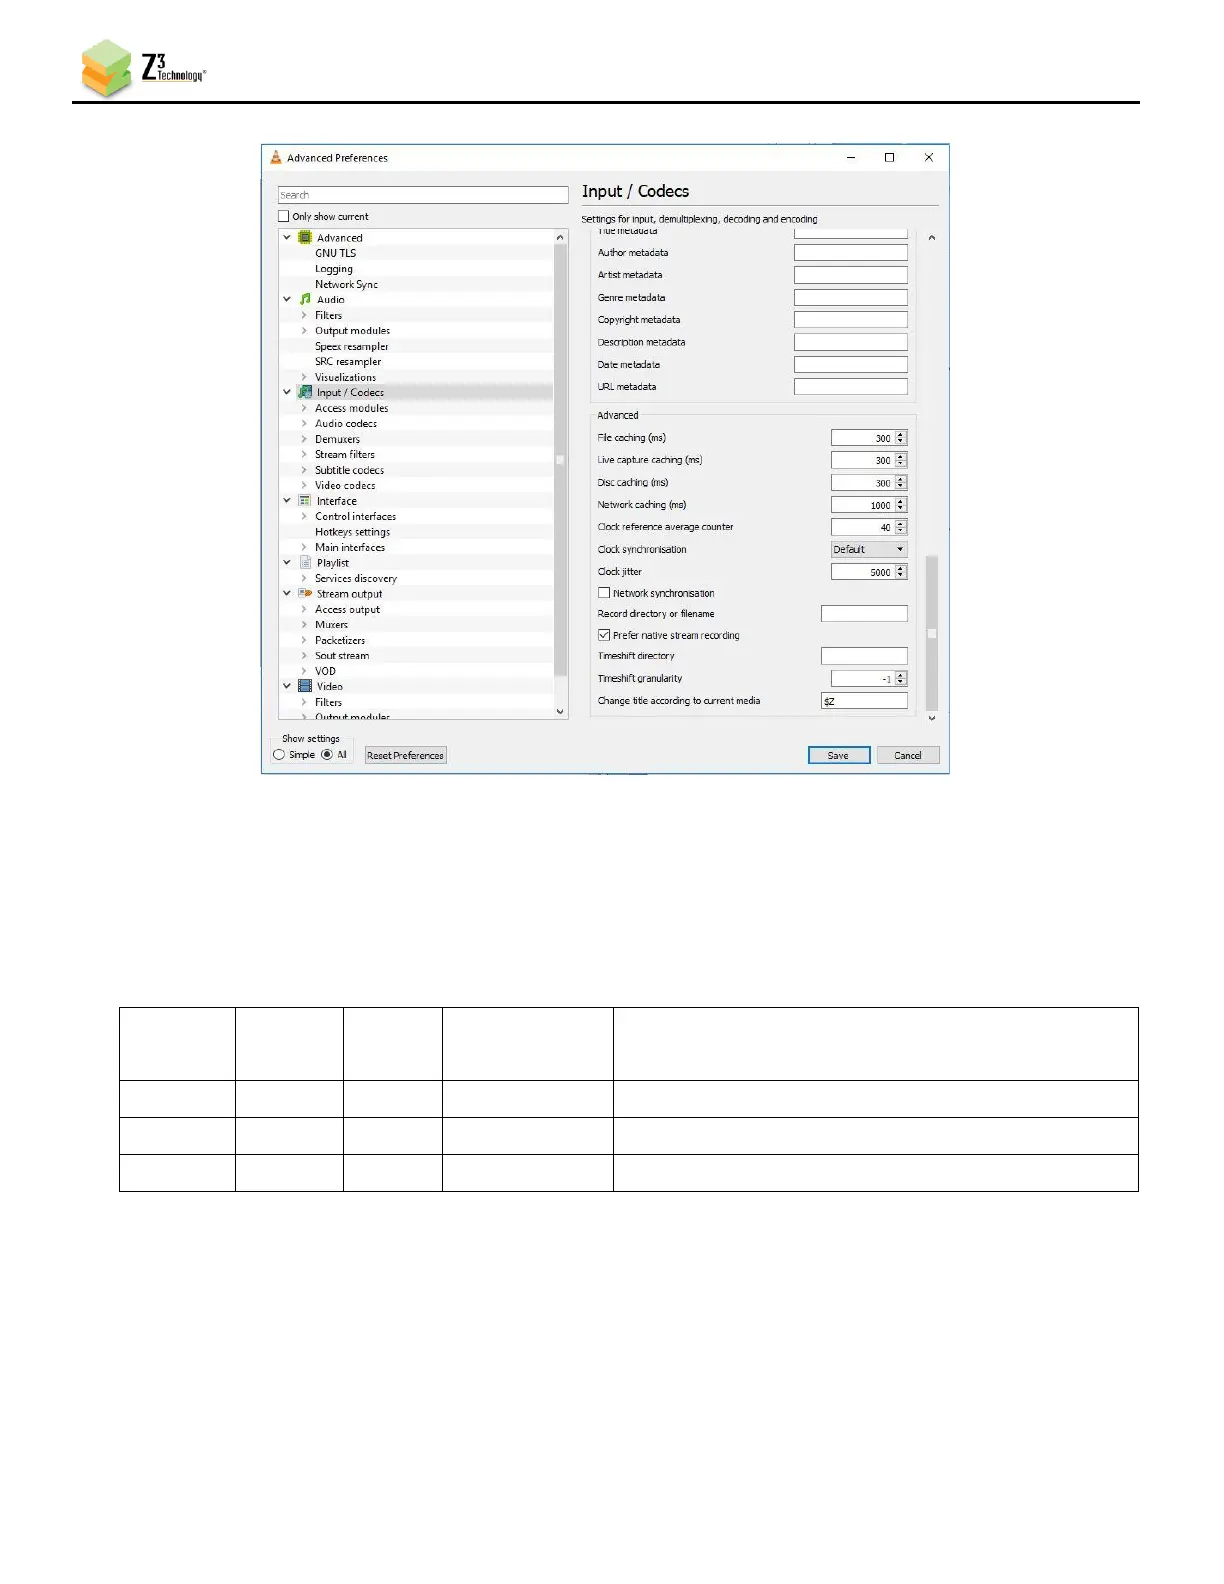The image size is (1224, 1584).
Task: Select GNU TLS in the tree
Action: point(335,254)
